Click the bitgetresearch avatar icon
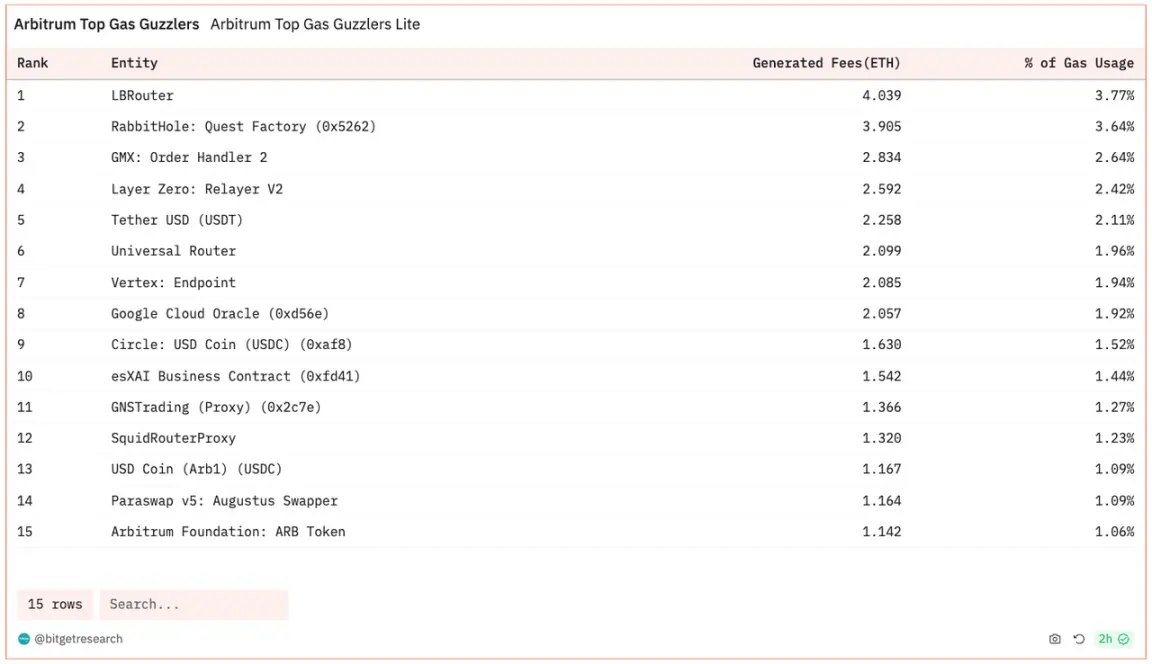 (24, 639)
